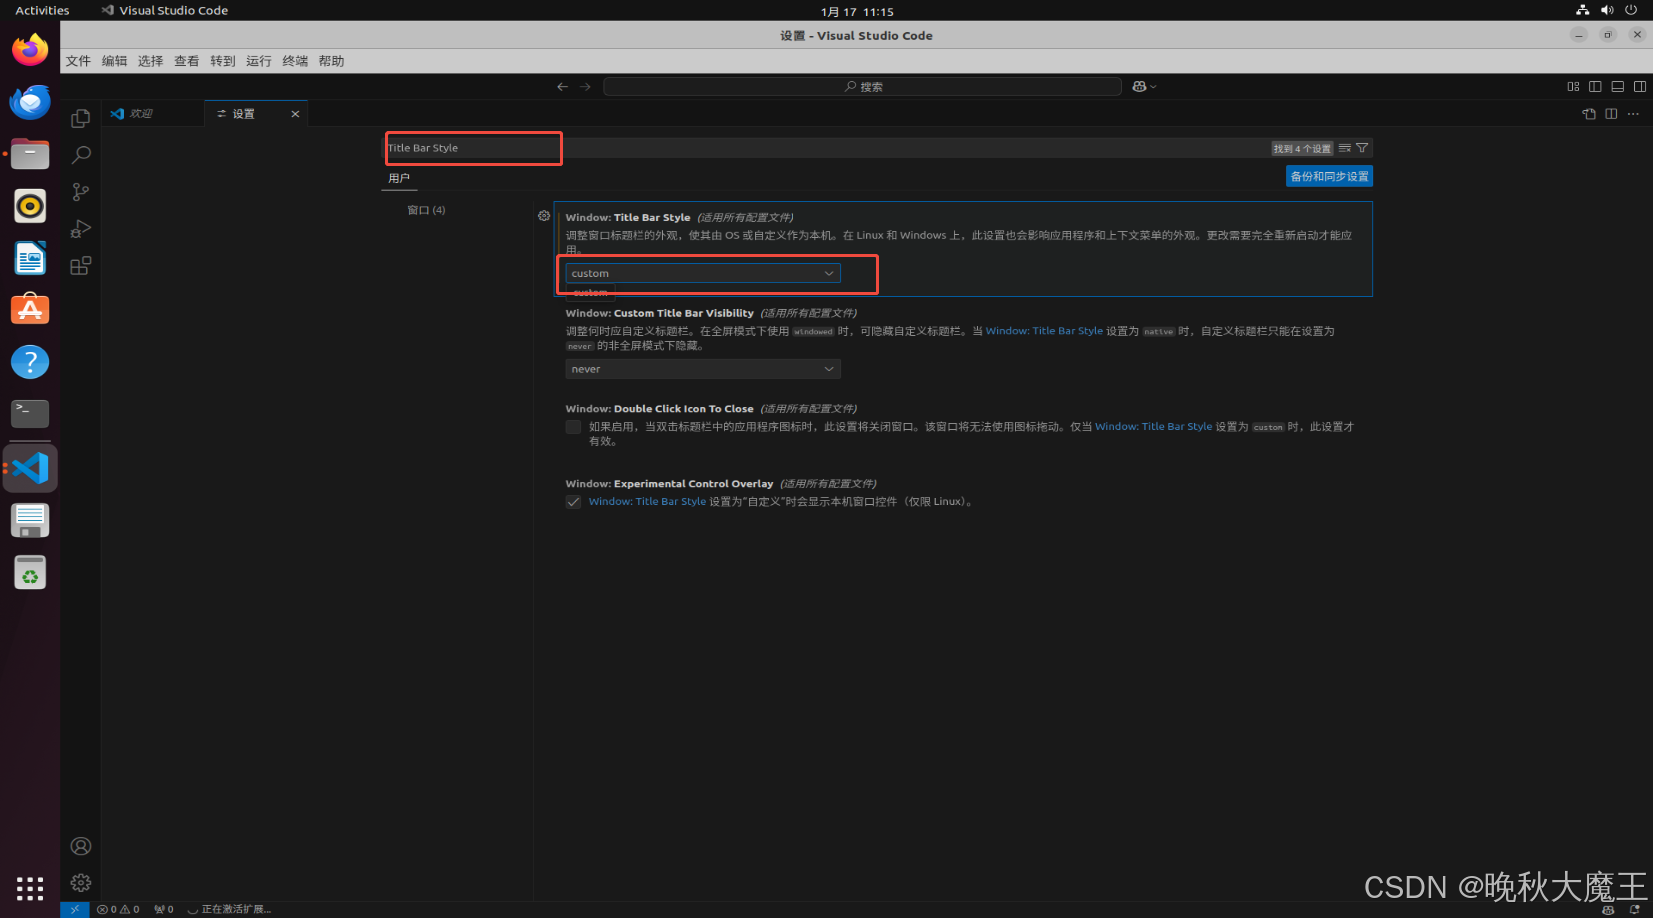This screenshot has height=918, width=1653.
Task: Show applications grid in dock
Action: (x=30, y=888)
